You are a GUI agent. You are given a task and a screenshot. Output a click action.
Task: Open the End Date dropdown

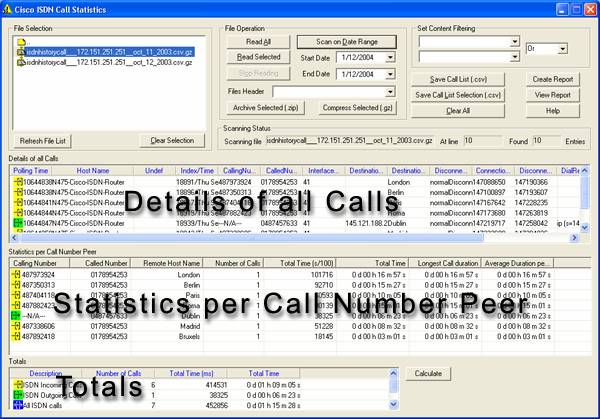(388, 74)
